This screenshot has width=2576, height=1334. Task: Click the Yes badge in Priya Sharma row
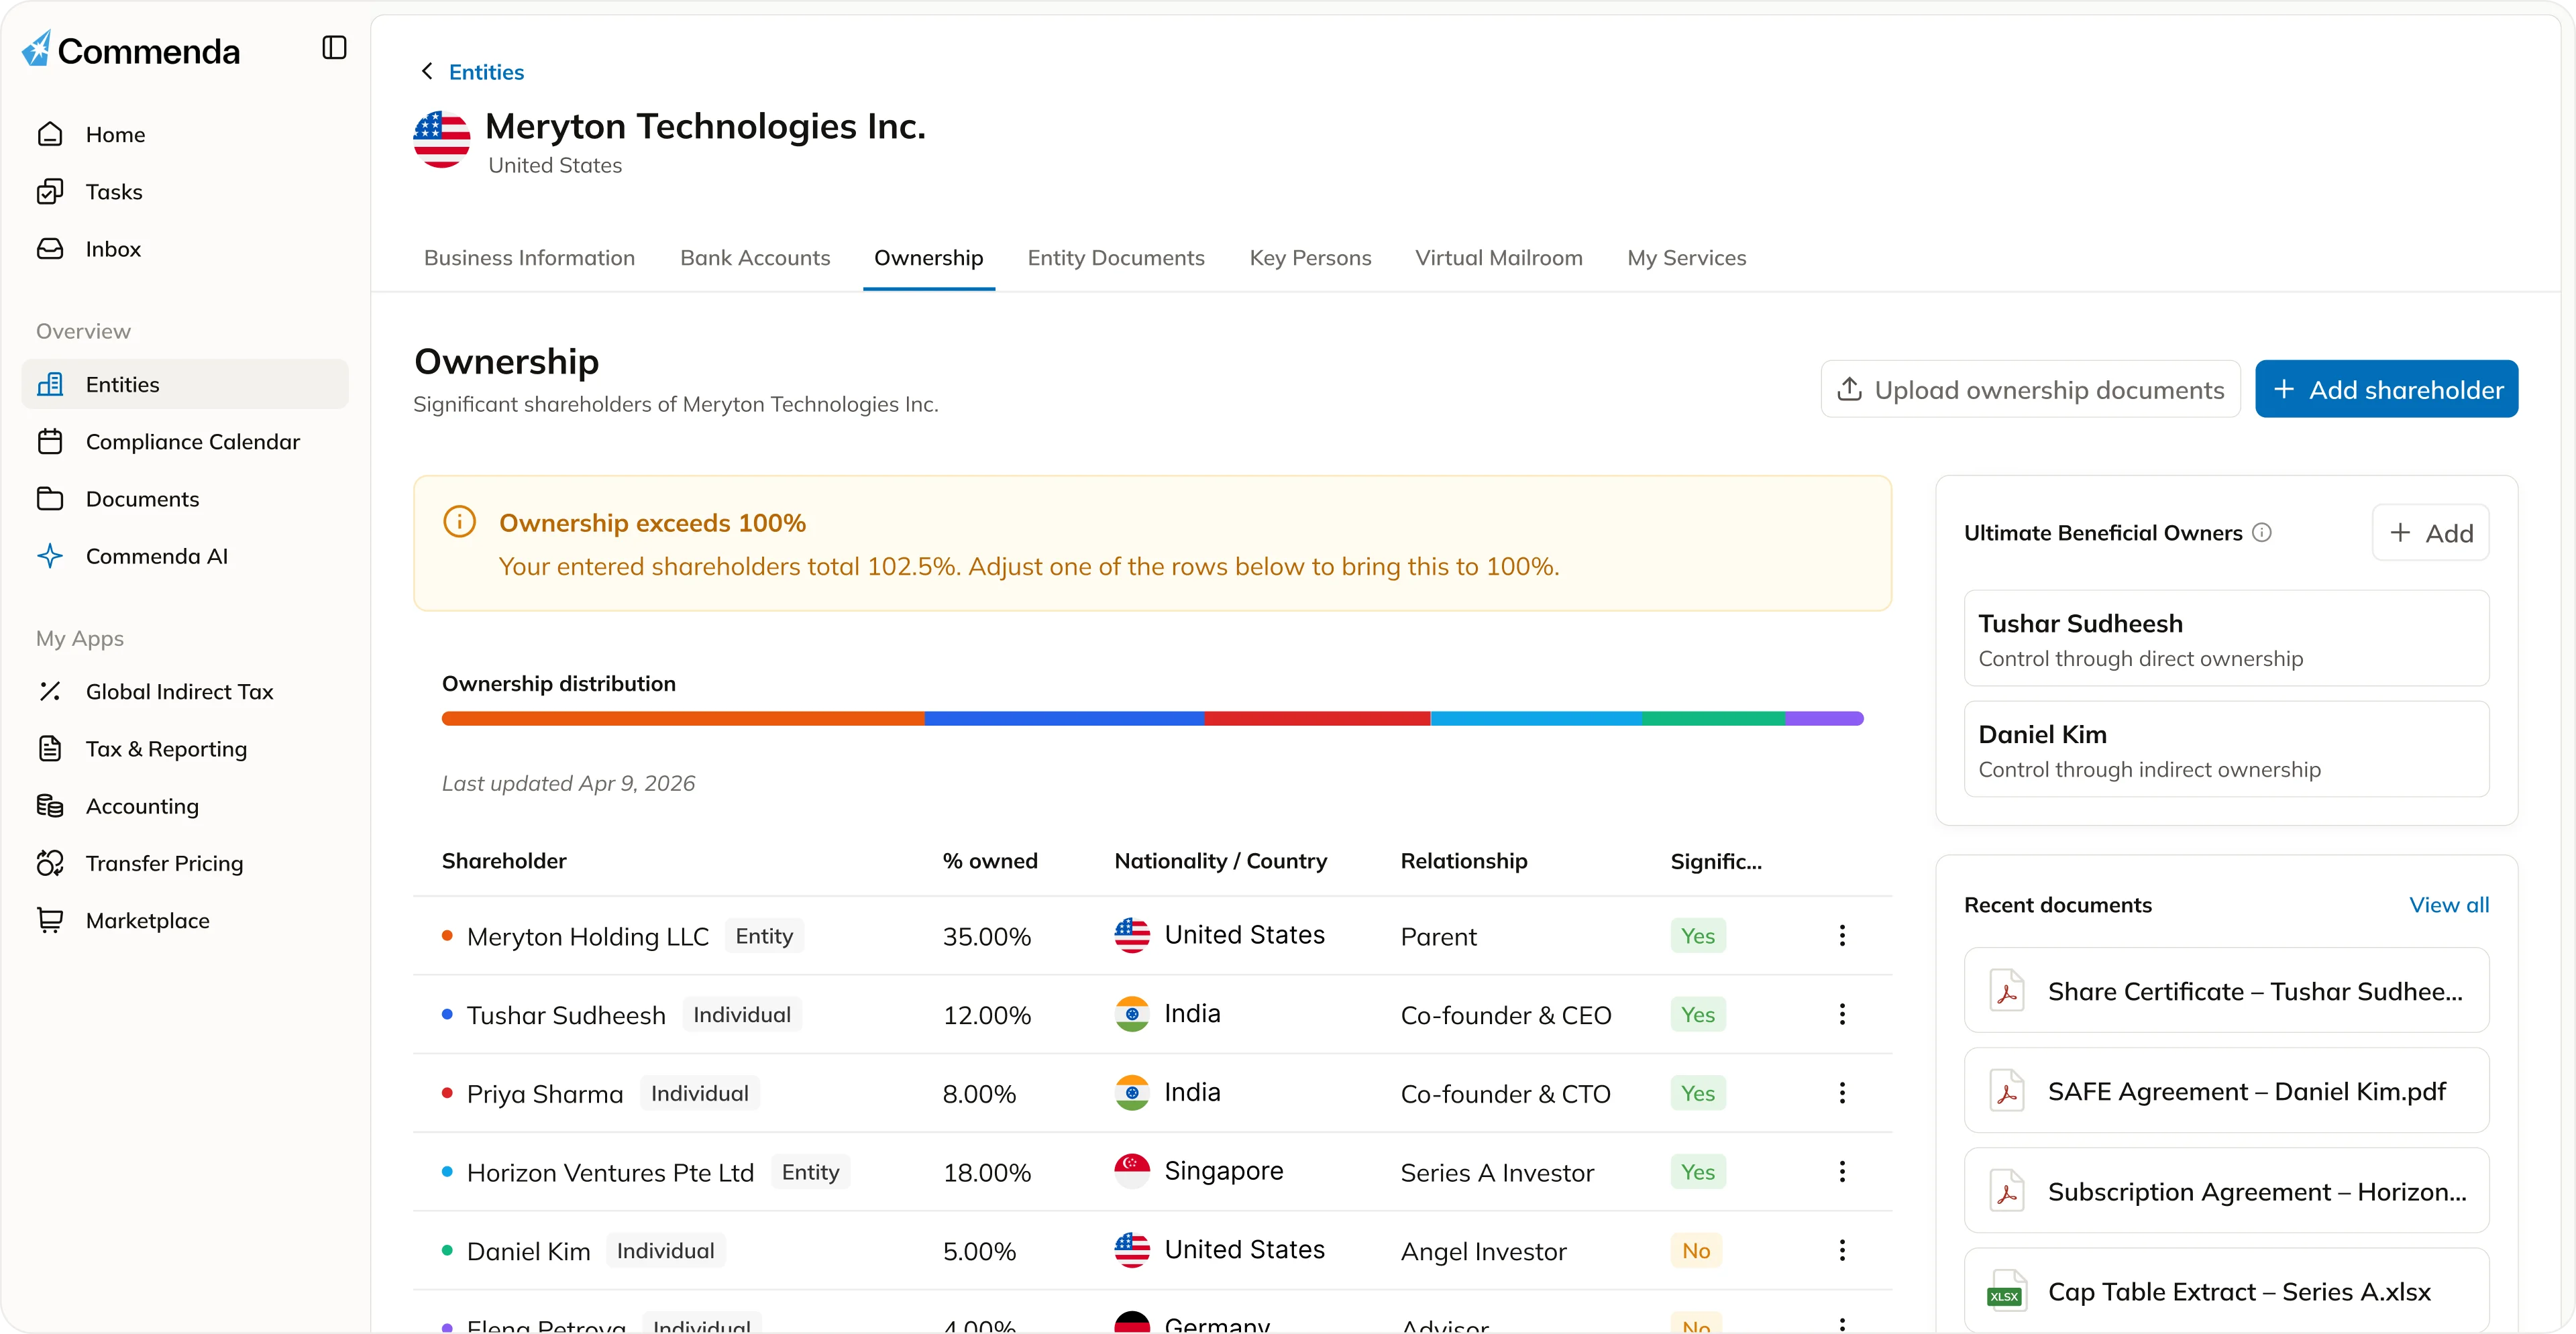[1698, 1093]
